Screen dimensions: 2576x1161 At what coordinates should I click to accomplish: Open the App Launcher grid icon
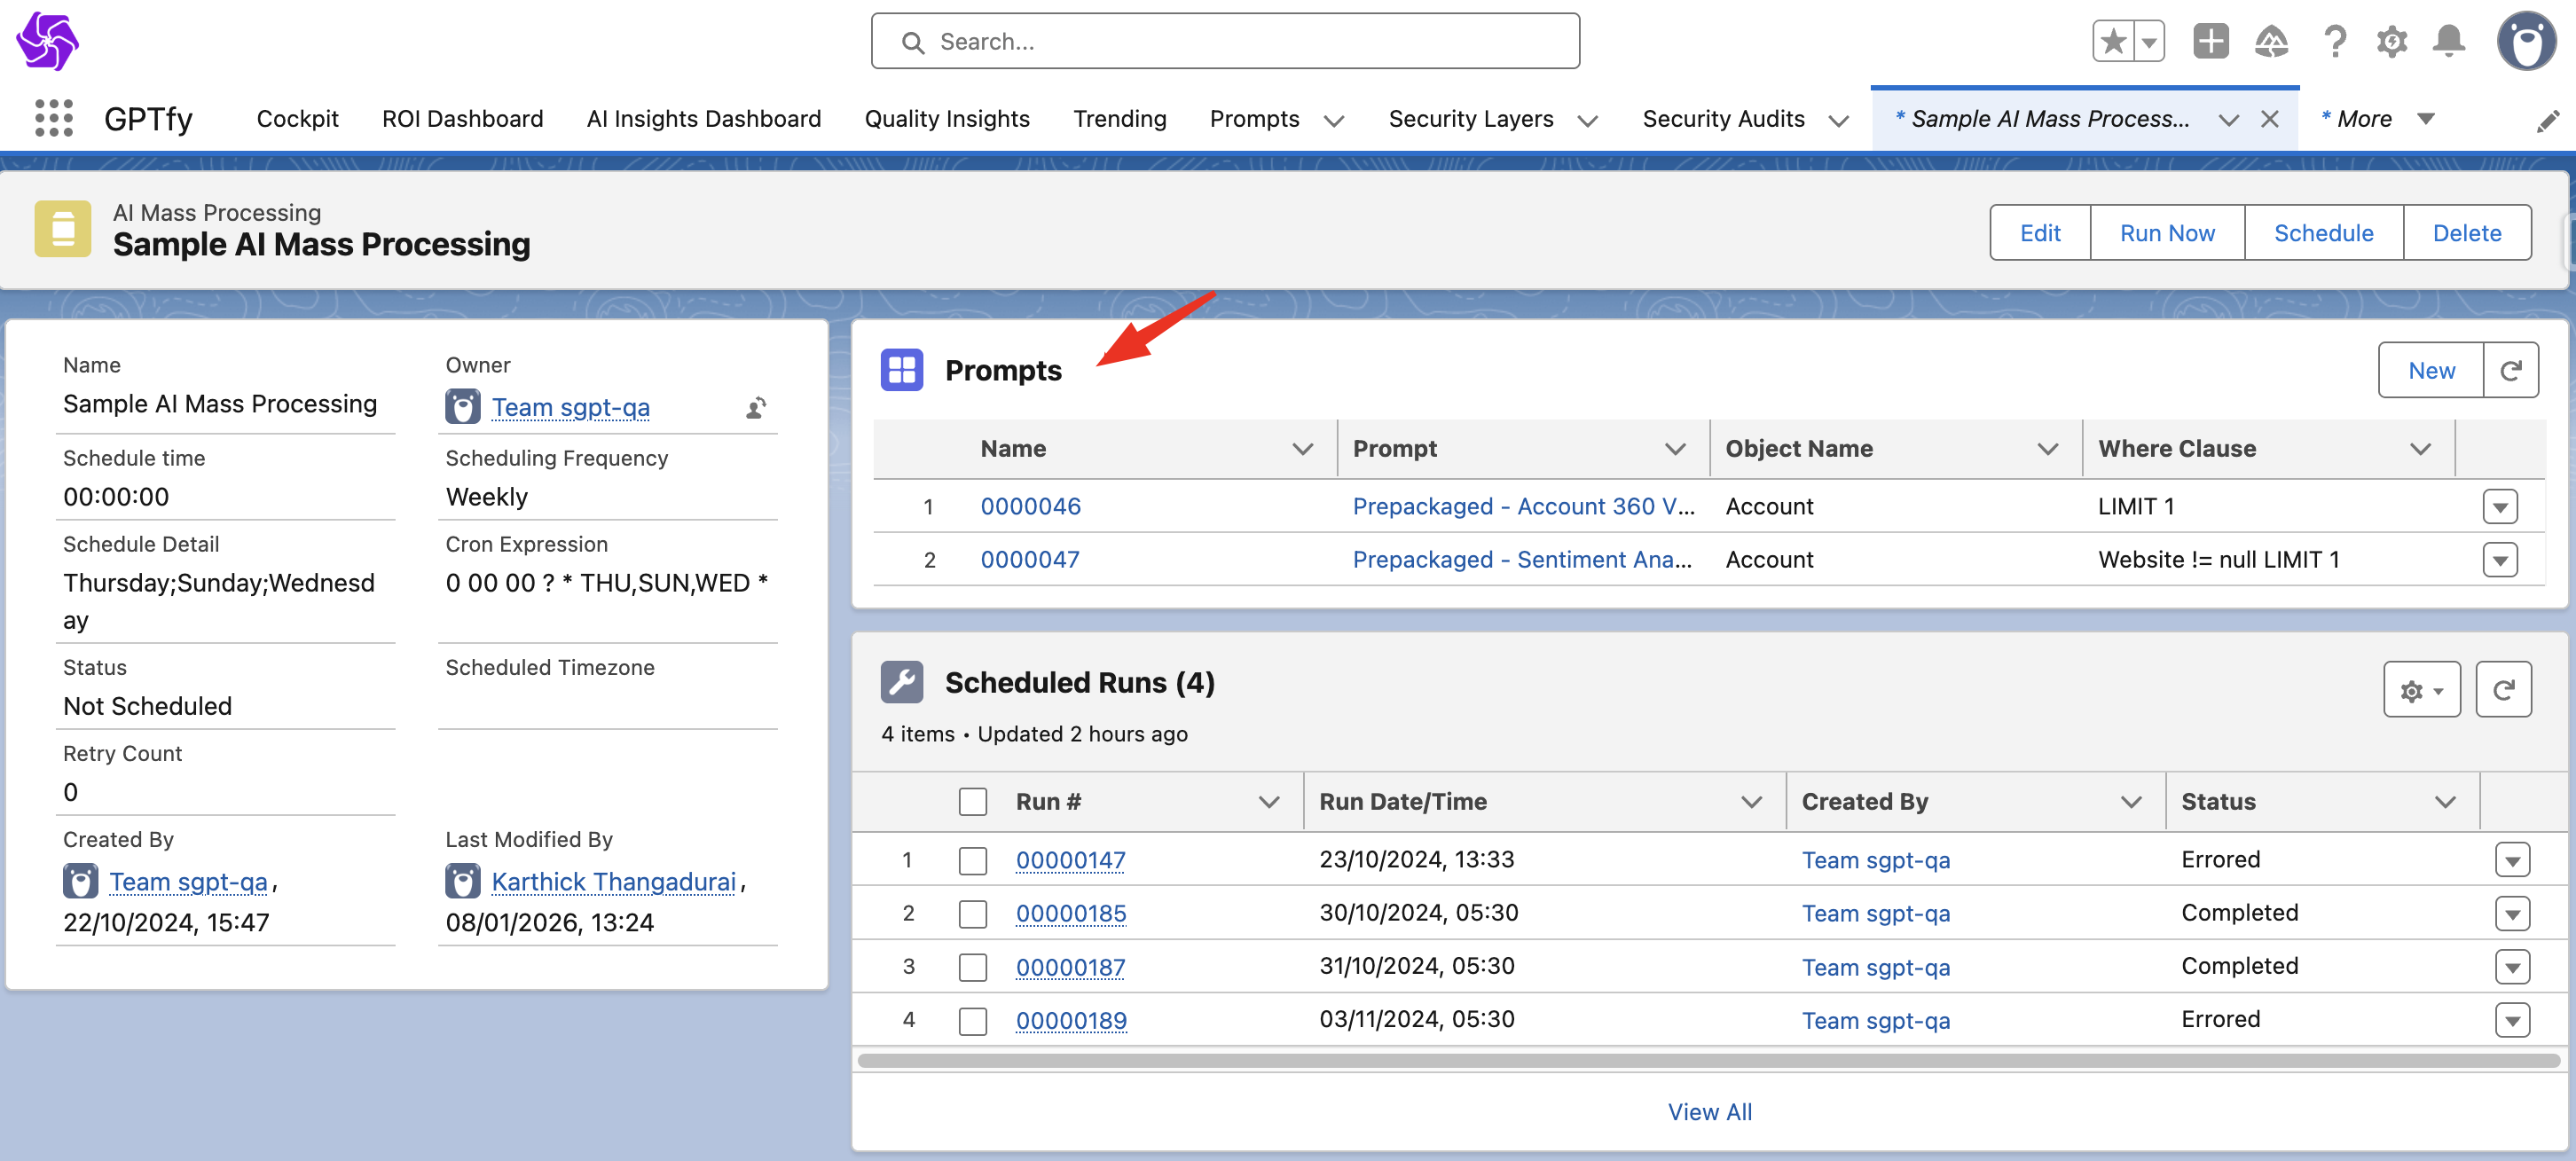(54, 118)
